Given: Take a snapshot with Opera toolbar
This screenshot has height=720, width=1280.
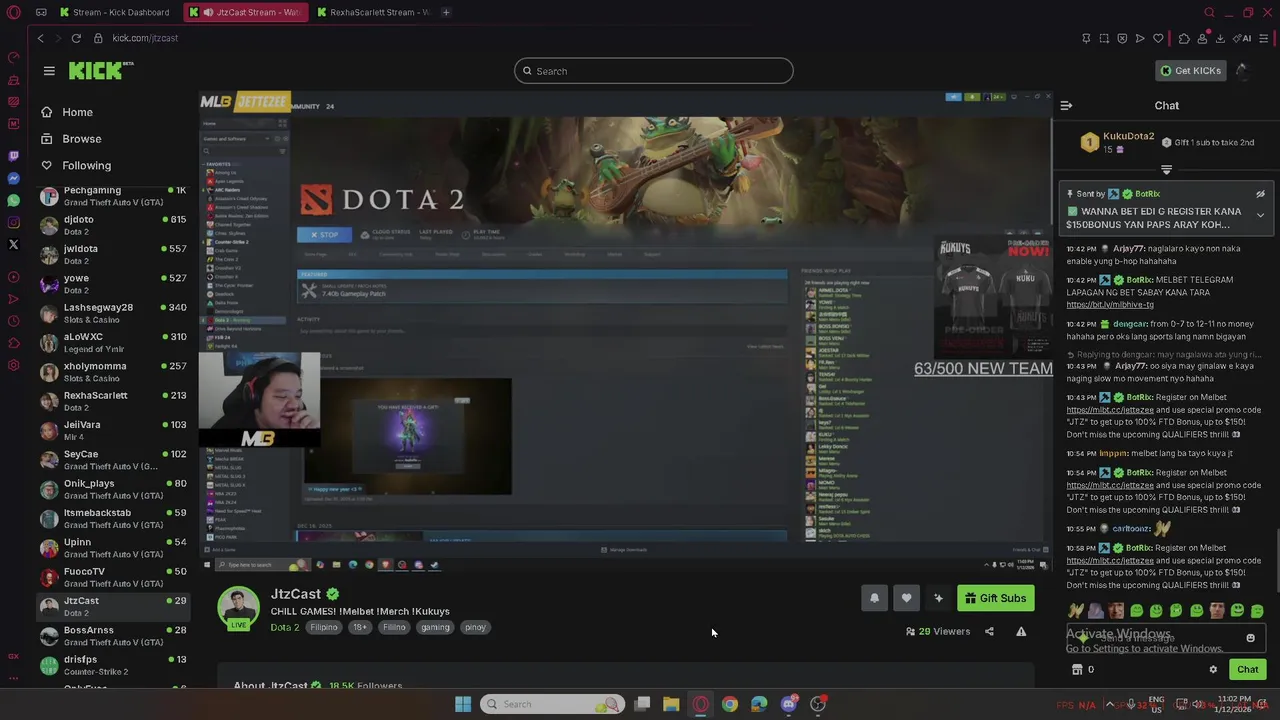Looking at the screenshot, I should [x=1104, y=38].
